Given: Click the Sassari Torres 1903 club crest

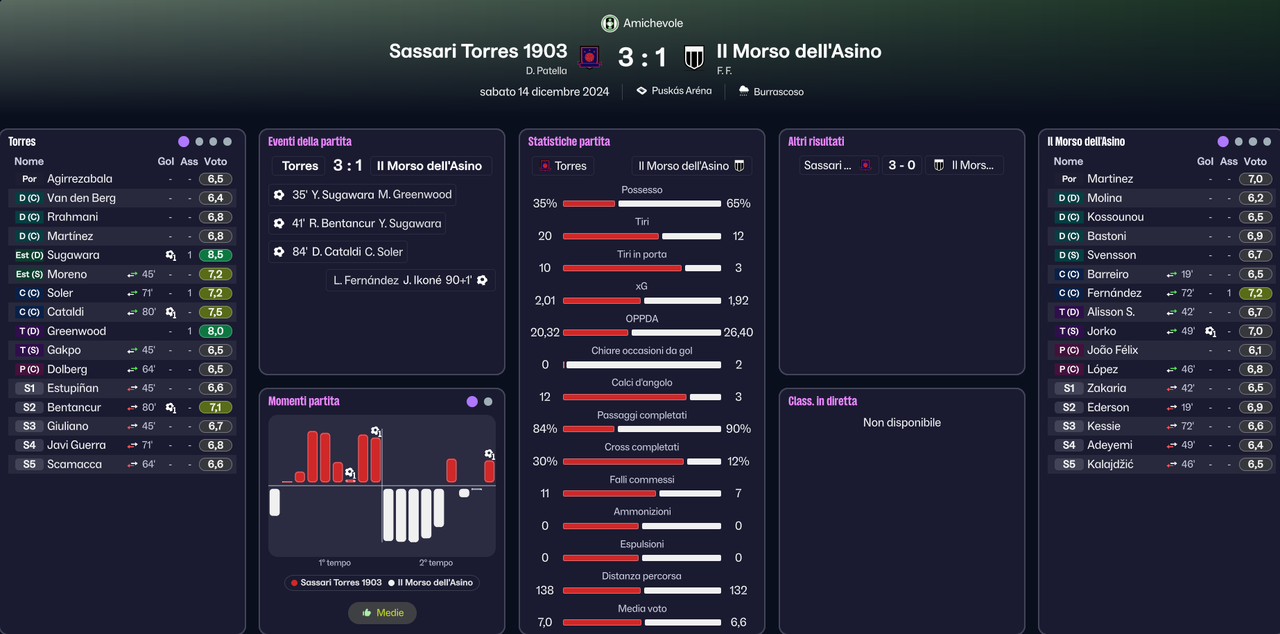Looking at the screenshot, I should tap(589, 57).
